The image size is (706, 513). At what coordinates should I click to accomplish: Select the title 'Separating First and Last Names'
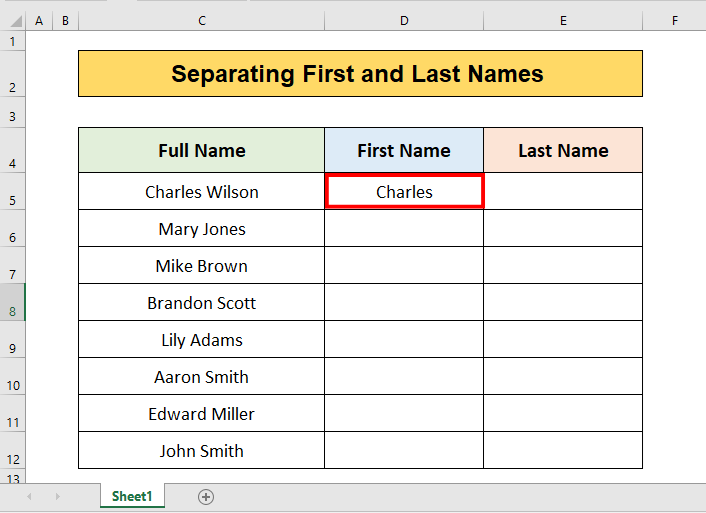click(360, 74)
